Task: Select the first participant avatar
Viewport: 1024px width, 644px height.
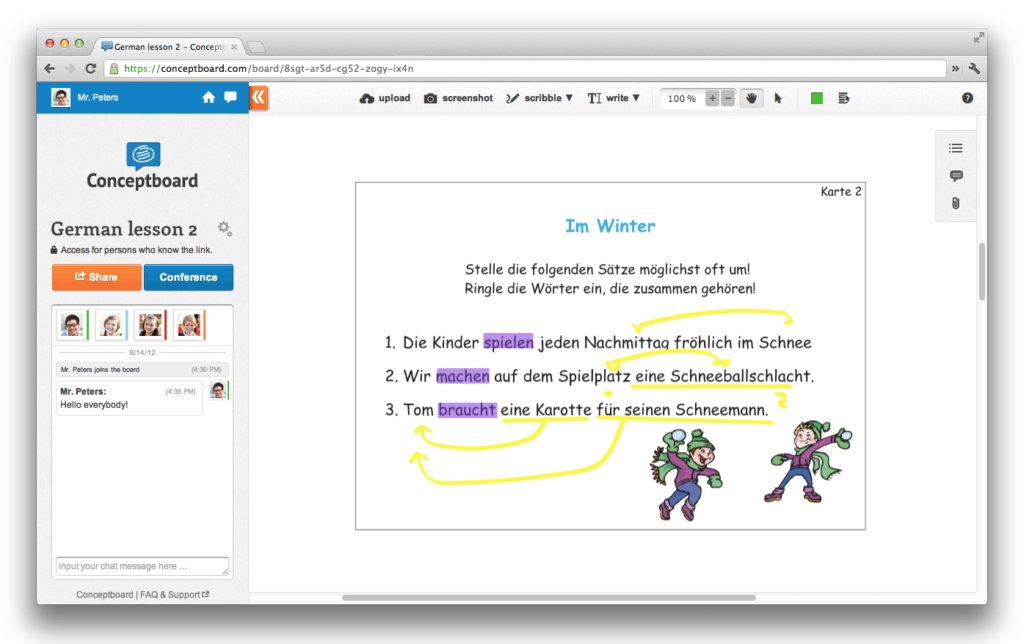Action: [72, 325]
